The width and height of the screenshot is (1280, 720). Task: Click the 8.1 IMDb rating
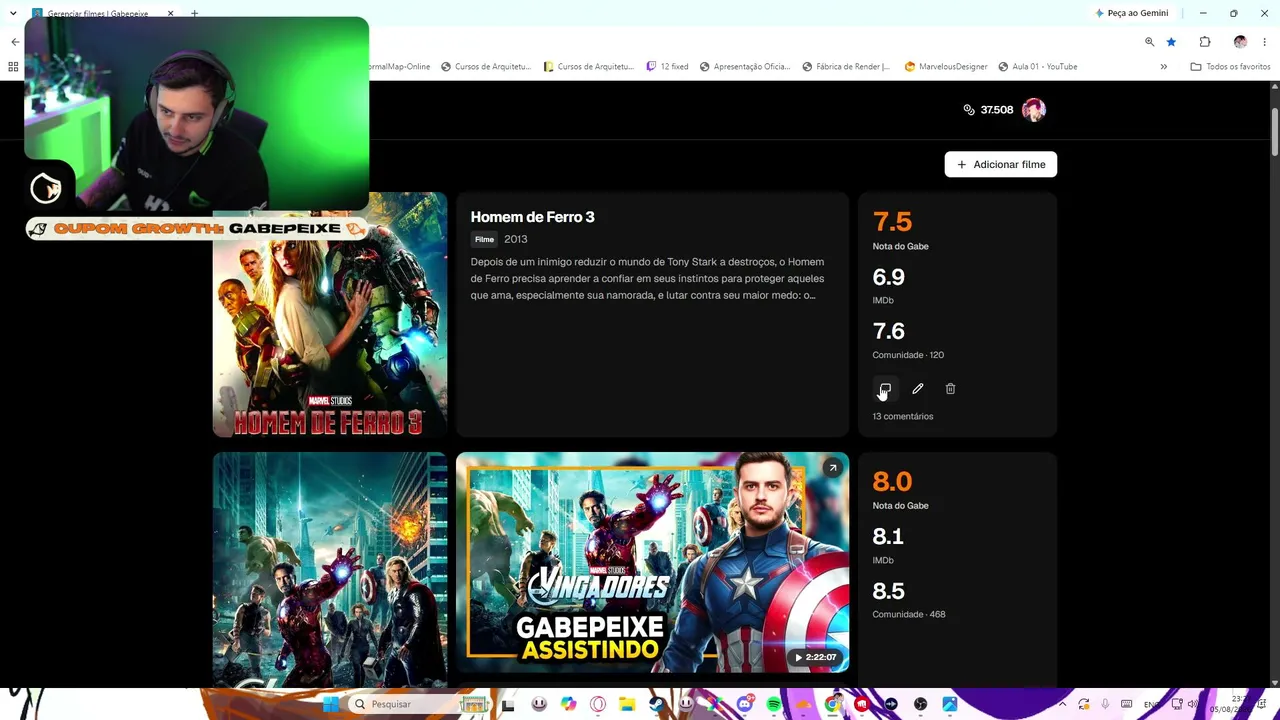(x=888, y=537)
